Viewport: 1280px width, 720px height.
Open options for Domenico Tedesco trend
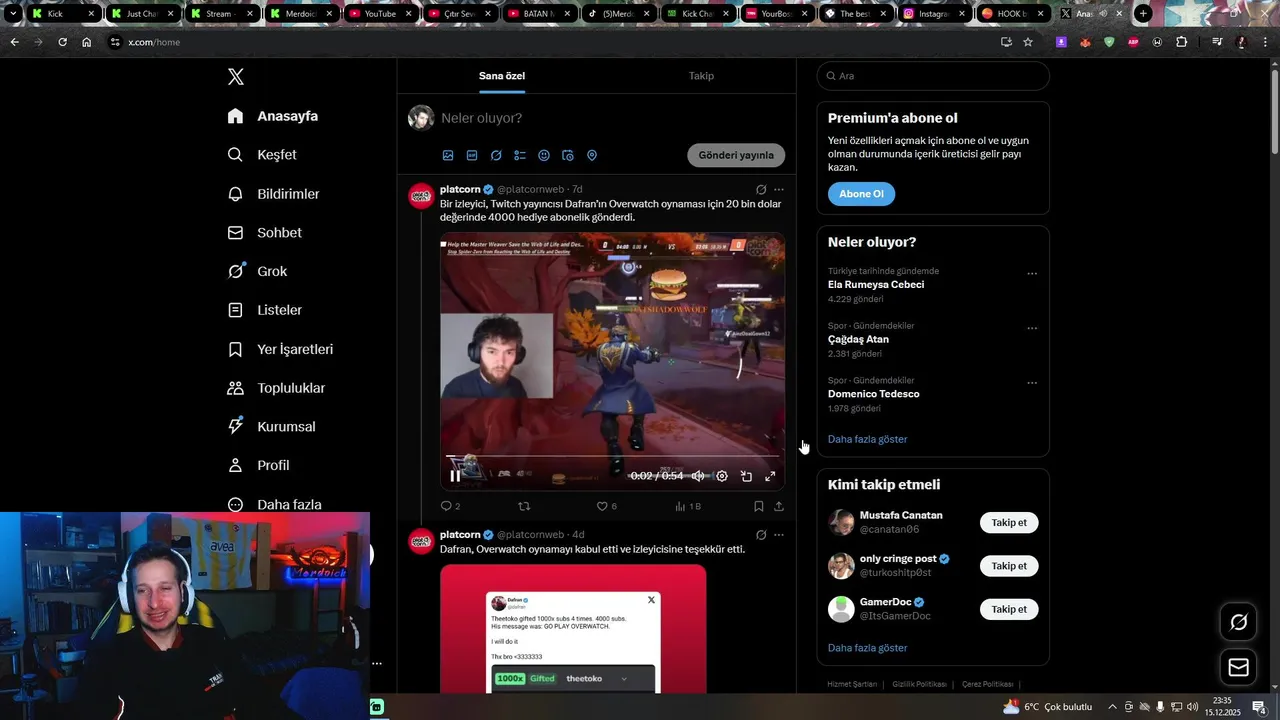(x=1032, y=383)
